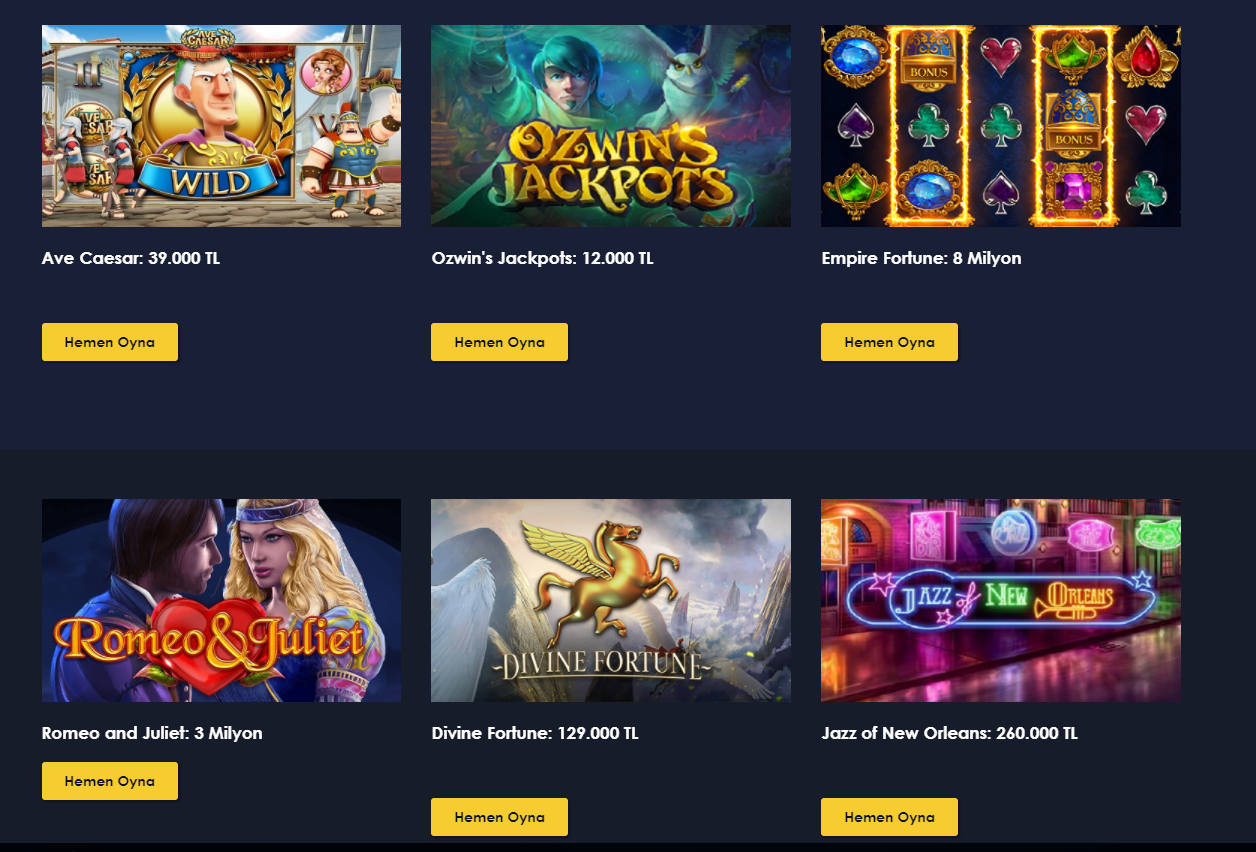Hit Hemen Oyna below Divine Fortune
This screenshot has height=852, width=1256.
(499, 817)
